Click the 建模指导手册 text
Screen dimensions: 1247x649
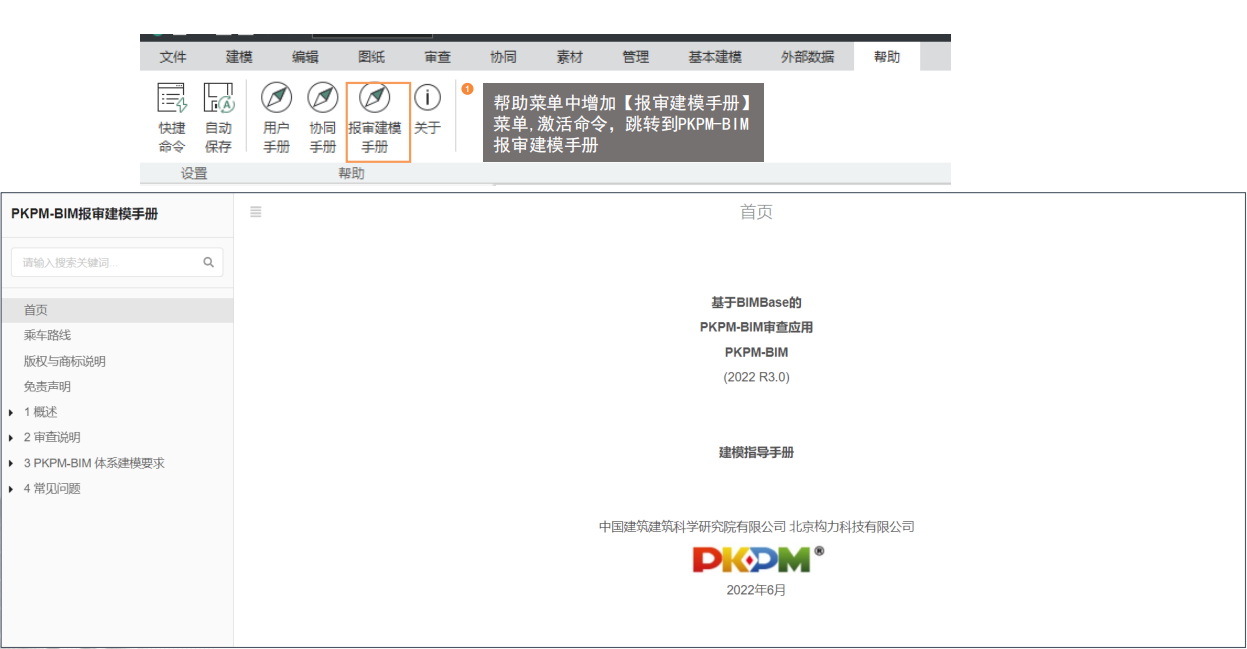pos(757,453)
